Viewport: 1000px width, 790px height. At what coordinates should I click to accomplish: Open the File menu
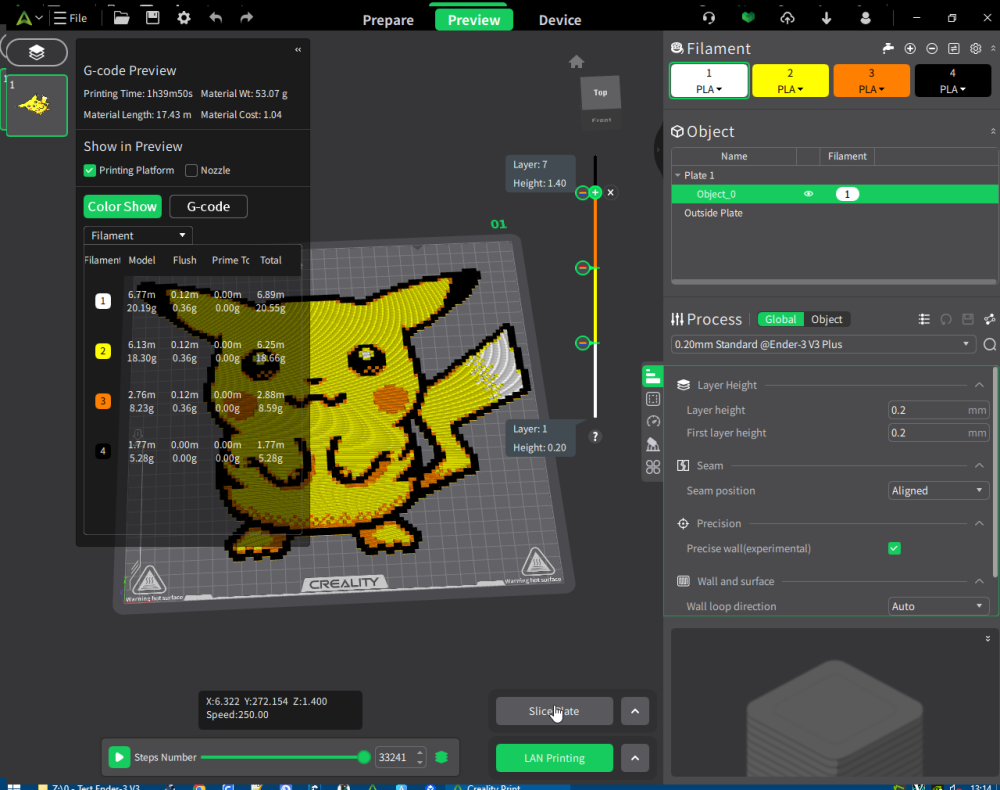click(x=70, y=18)
